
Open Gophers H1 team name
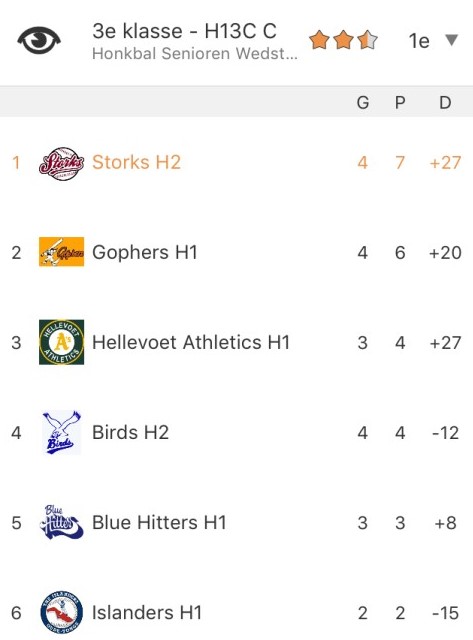pos(145,253)
